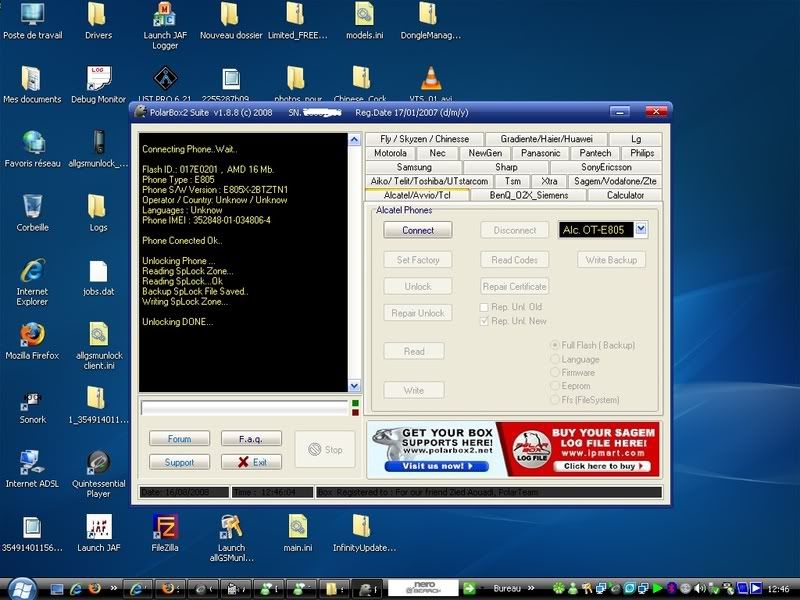Open the Drivers folder on desktop
Image resolution: width=800 pixels, height=600 pixels.
(98, 20)
